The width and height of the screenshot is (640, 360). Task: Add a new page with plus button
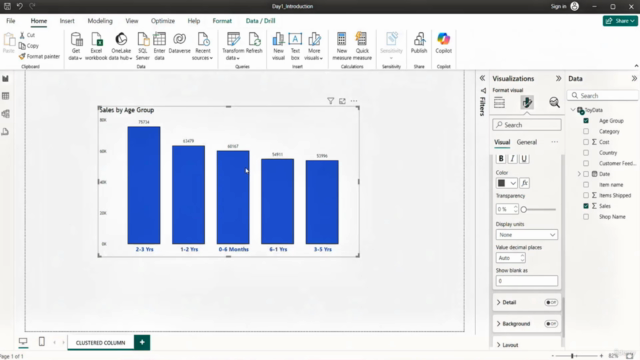point(142,342)
